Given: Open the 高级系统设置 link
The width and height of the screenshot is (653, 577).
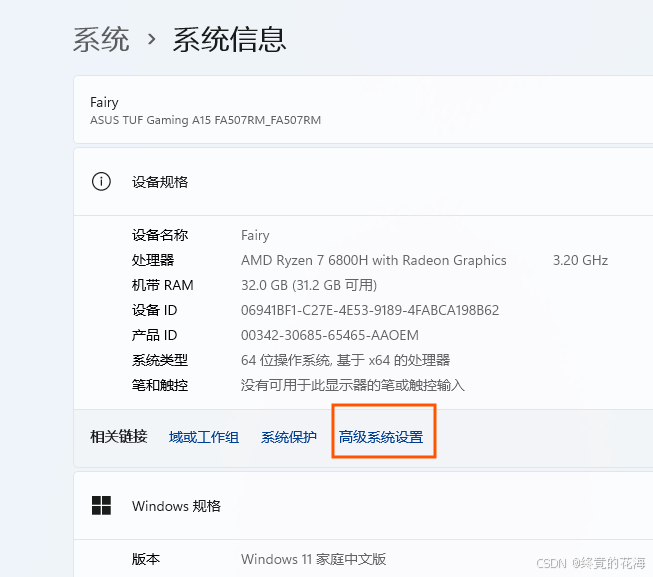Looking at the screenshot, I should (x=381, y=437).
